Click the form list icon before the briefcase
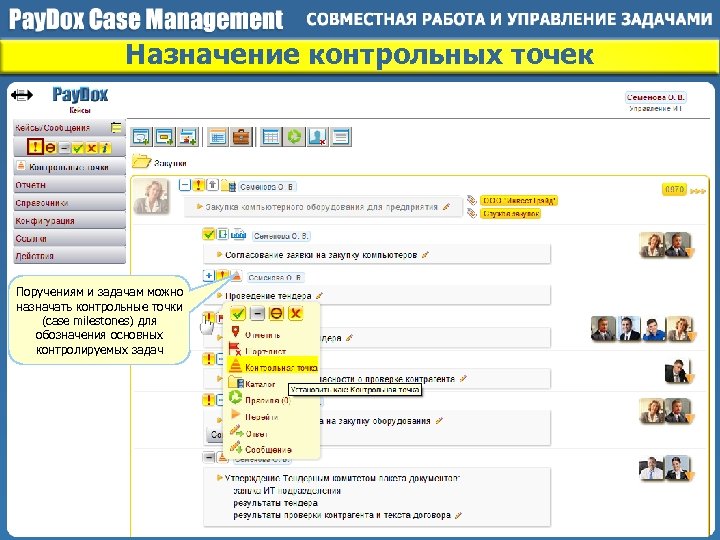 click(x=218, y=137)
